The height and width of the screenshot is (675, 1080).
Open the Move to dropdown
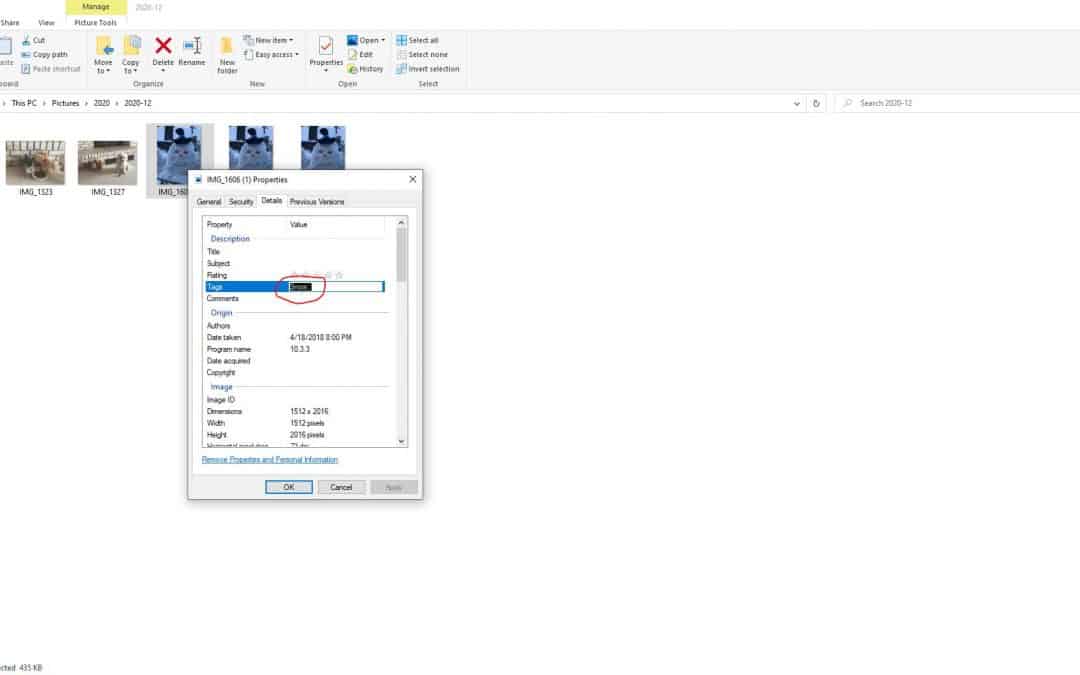[x=103, y=60]
